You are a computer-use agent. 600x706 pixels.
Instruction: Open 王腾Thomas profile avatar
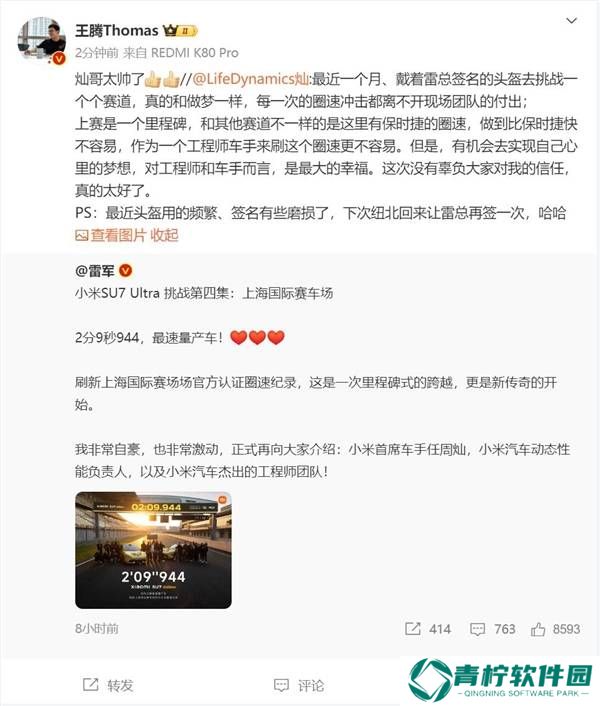(x=41, y=39)
